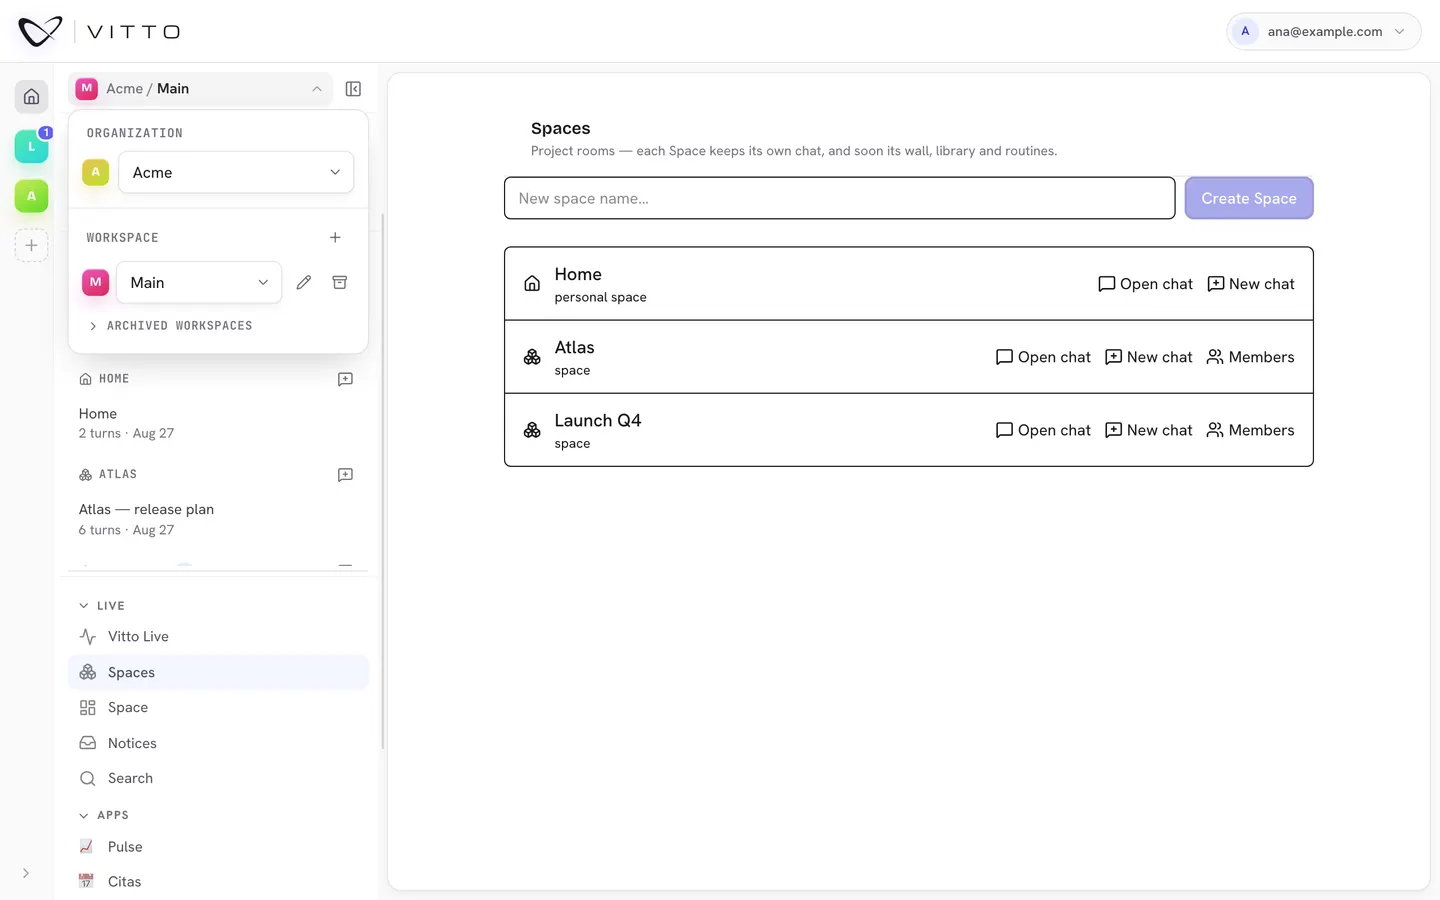Image resolution: width=1440 pixels, height=900 pixels.
Task: Add a new workspace with plus icon
Action: [335, 237]
